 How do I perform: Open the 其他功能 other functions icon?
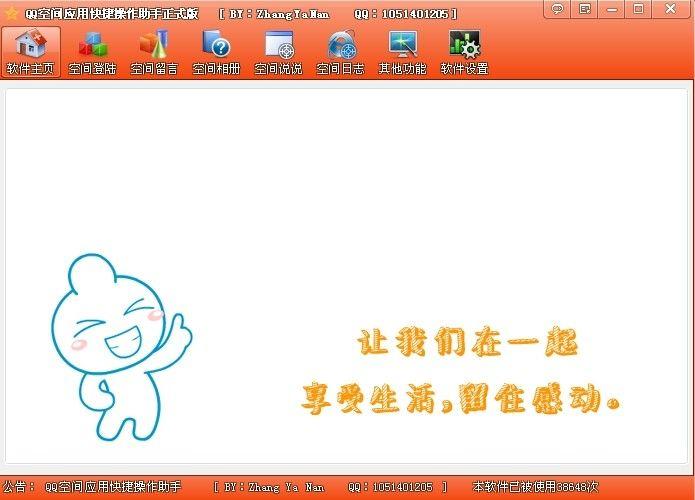coord(402,52)
